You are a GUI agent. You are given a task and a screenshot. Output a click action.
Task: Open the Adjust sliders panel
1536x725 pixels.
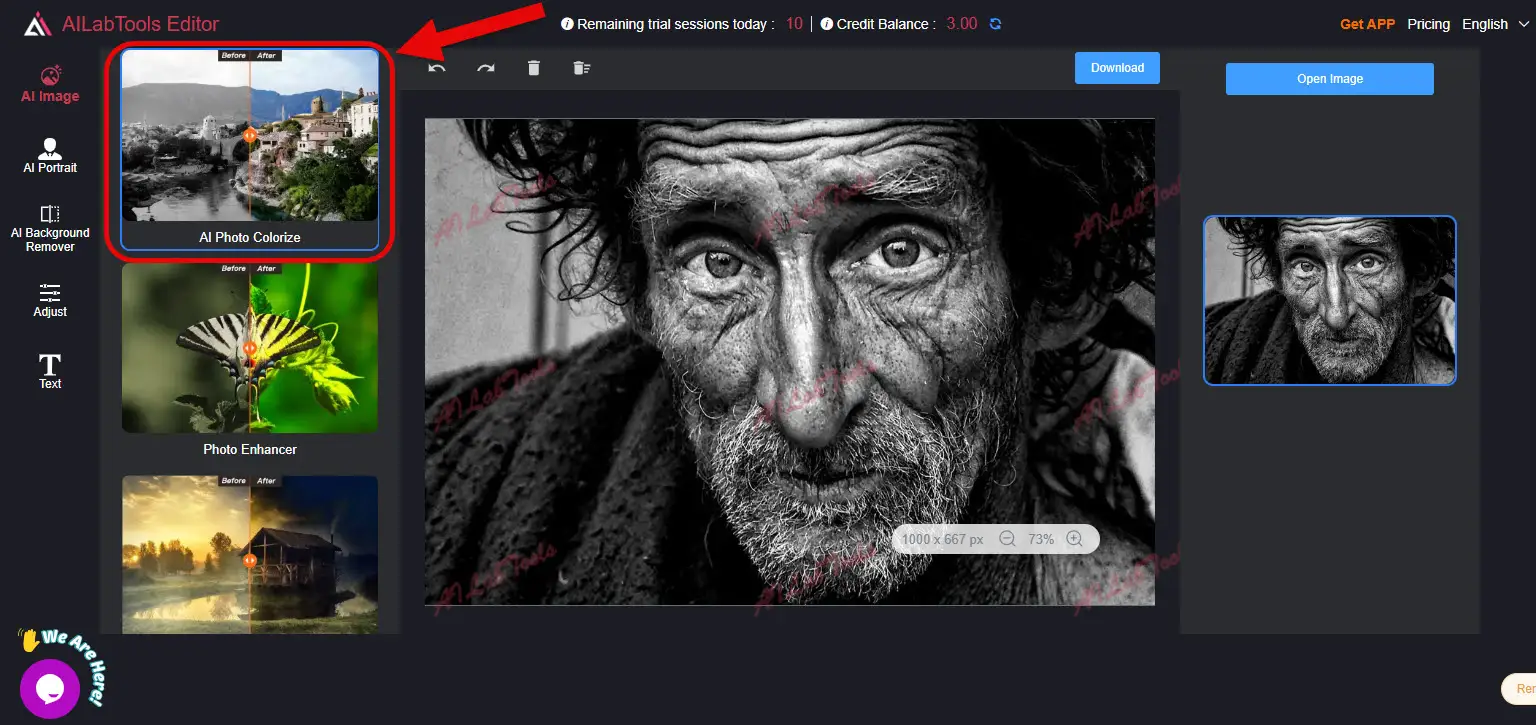(x=50, y=300)
